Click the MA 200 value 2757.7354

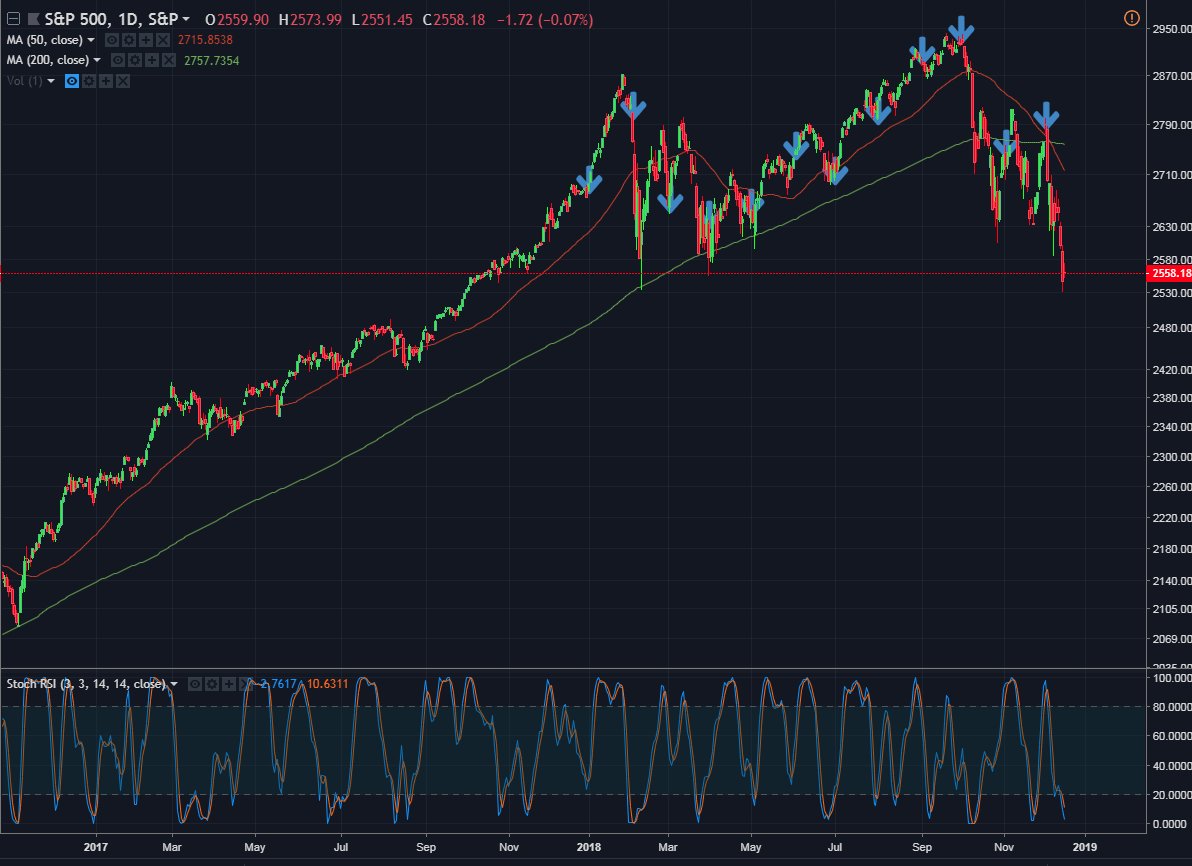[211, 60]
